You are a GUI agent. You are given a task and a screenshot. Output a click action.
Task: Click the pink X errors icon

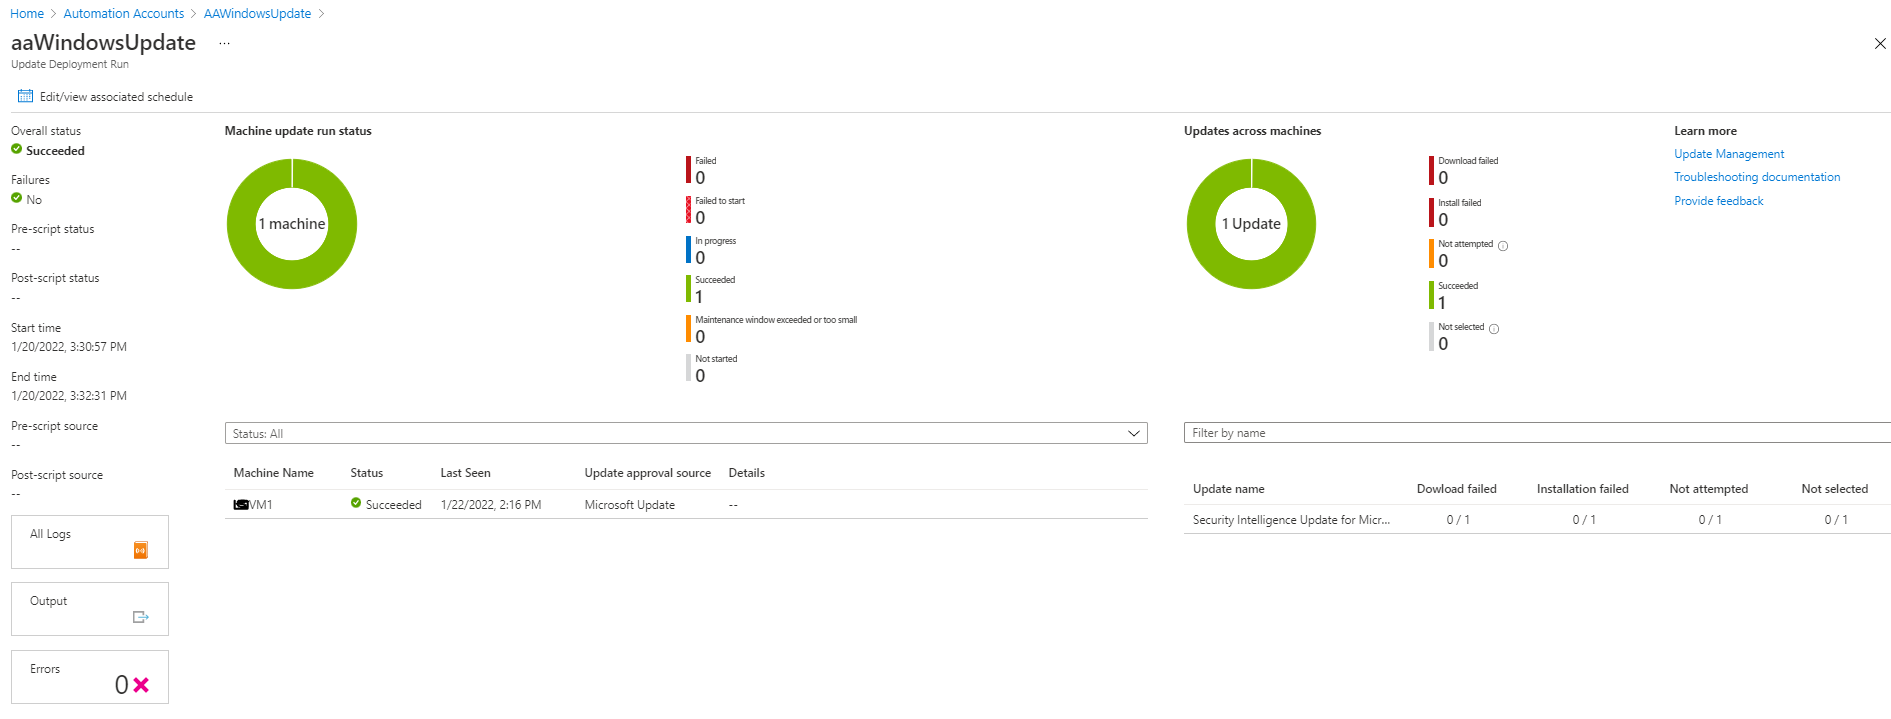tap(141, 685)
